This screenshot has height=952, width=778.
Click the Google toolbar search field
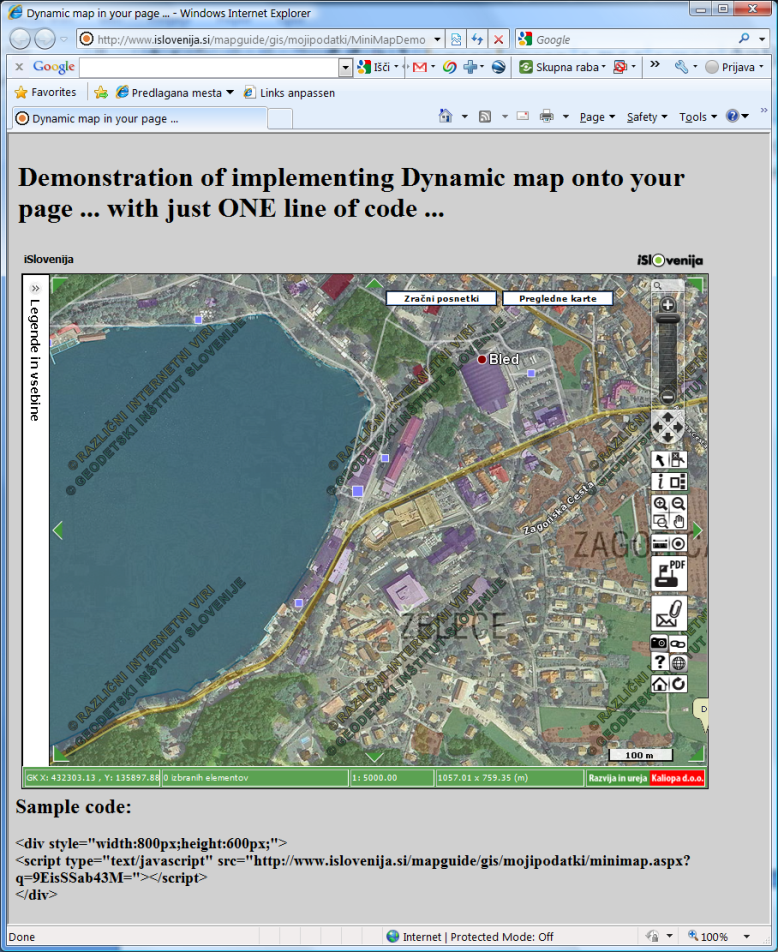(x=209, y=67)
